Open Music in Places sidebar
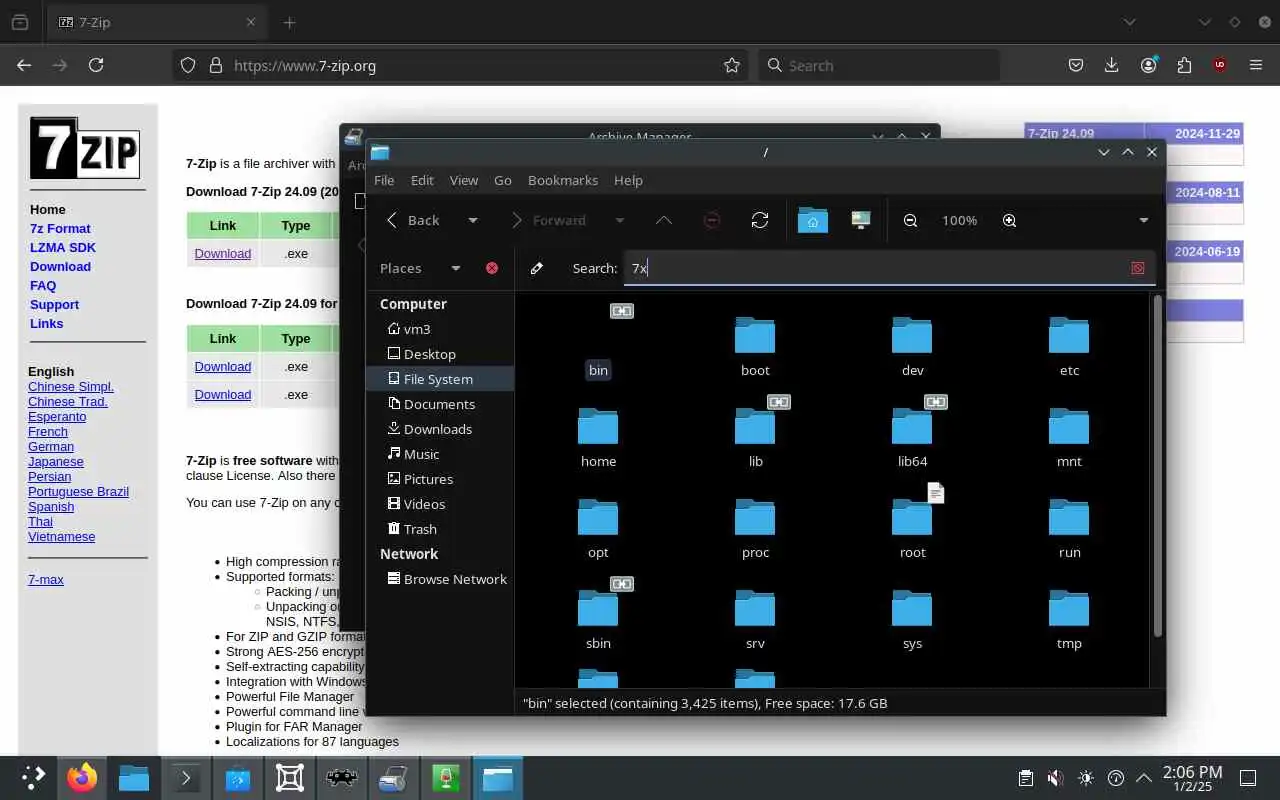This screenshot has width=1280, height=800. pos(440,454)
